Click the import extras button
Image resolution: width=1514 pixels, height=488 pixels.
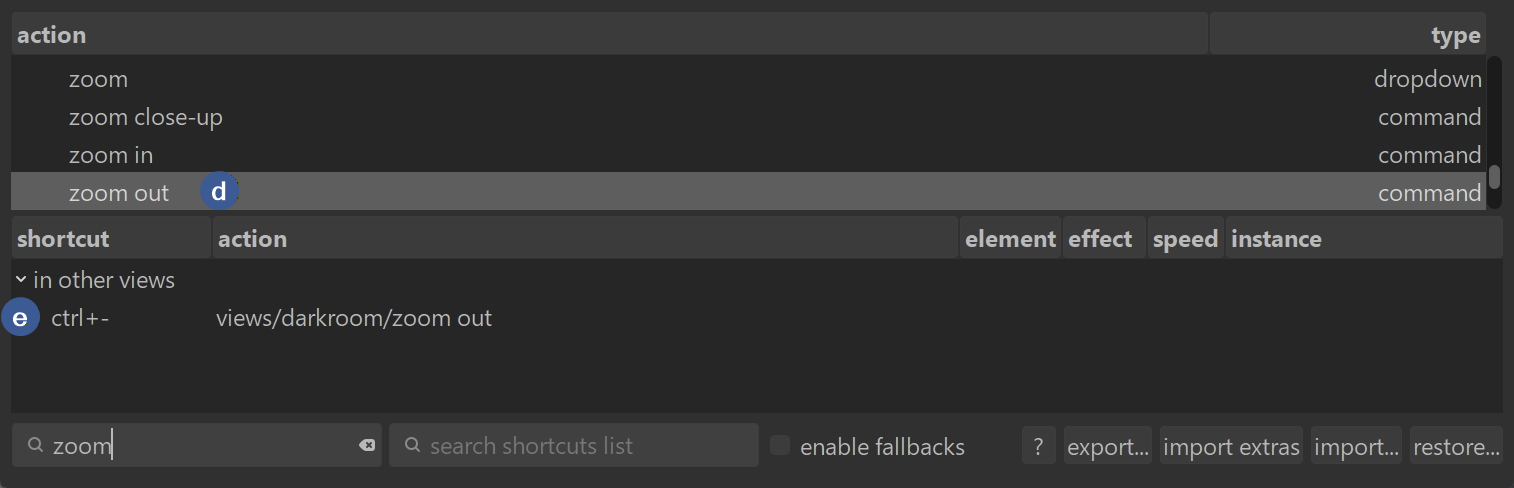coord(1231,446)
